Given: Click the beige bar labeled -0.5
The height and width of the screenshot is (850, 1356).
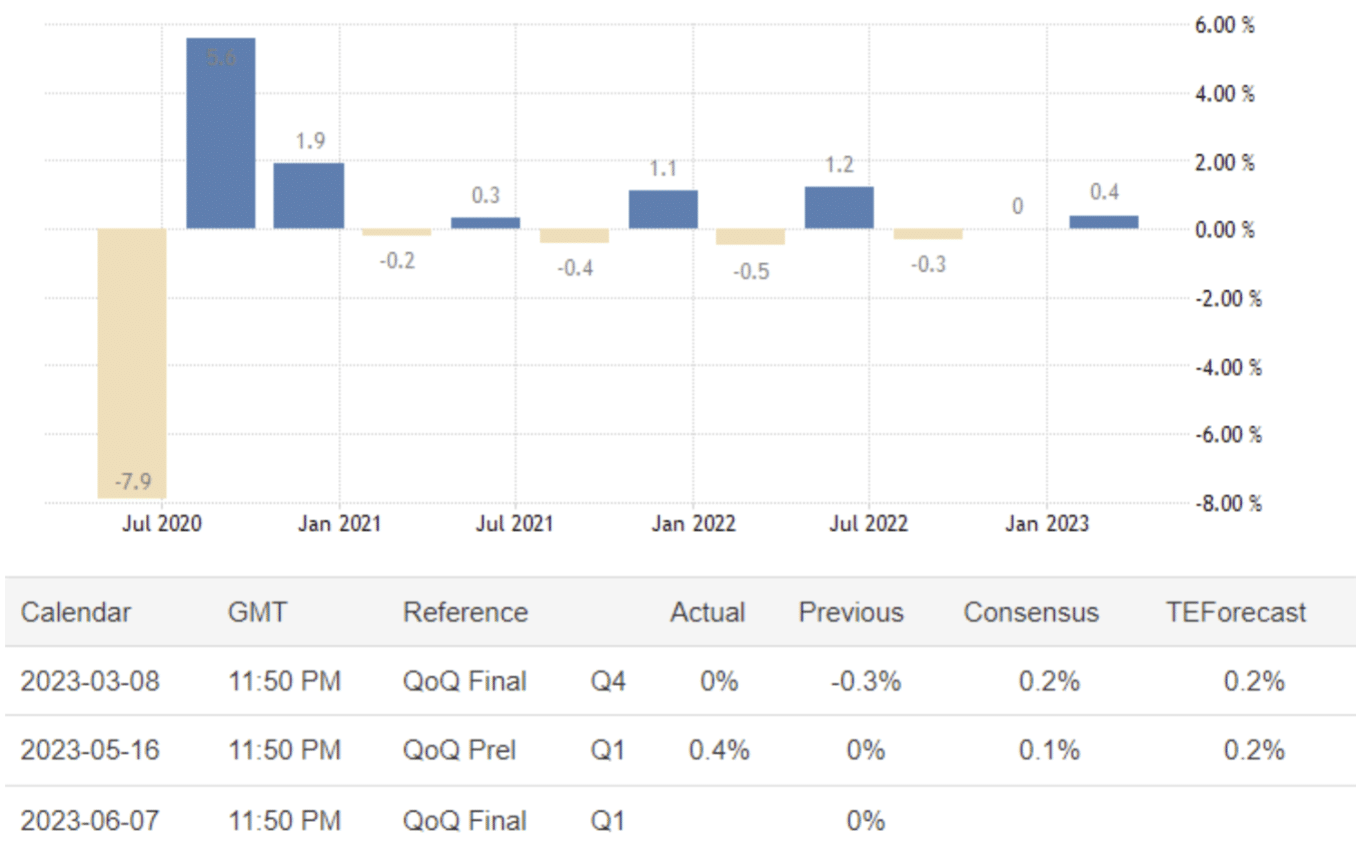Looking at the screenshot, I should [750, 237].
